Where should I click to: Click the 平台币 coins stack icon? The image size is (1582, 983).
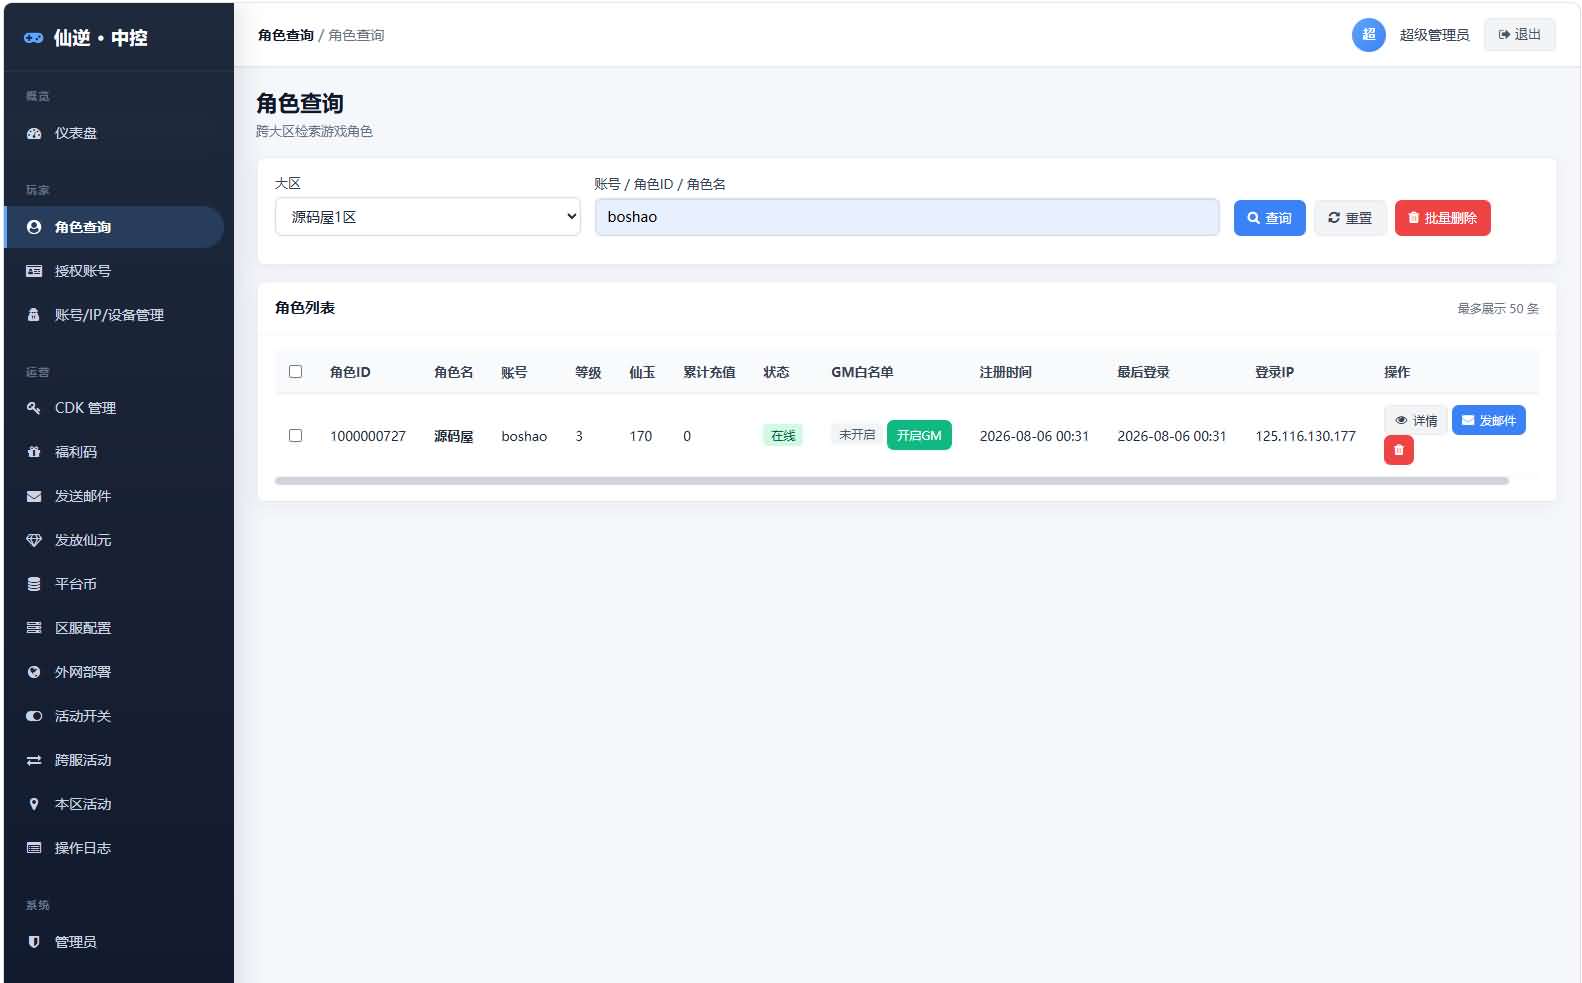(34, 584)
